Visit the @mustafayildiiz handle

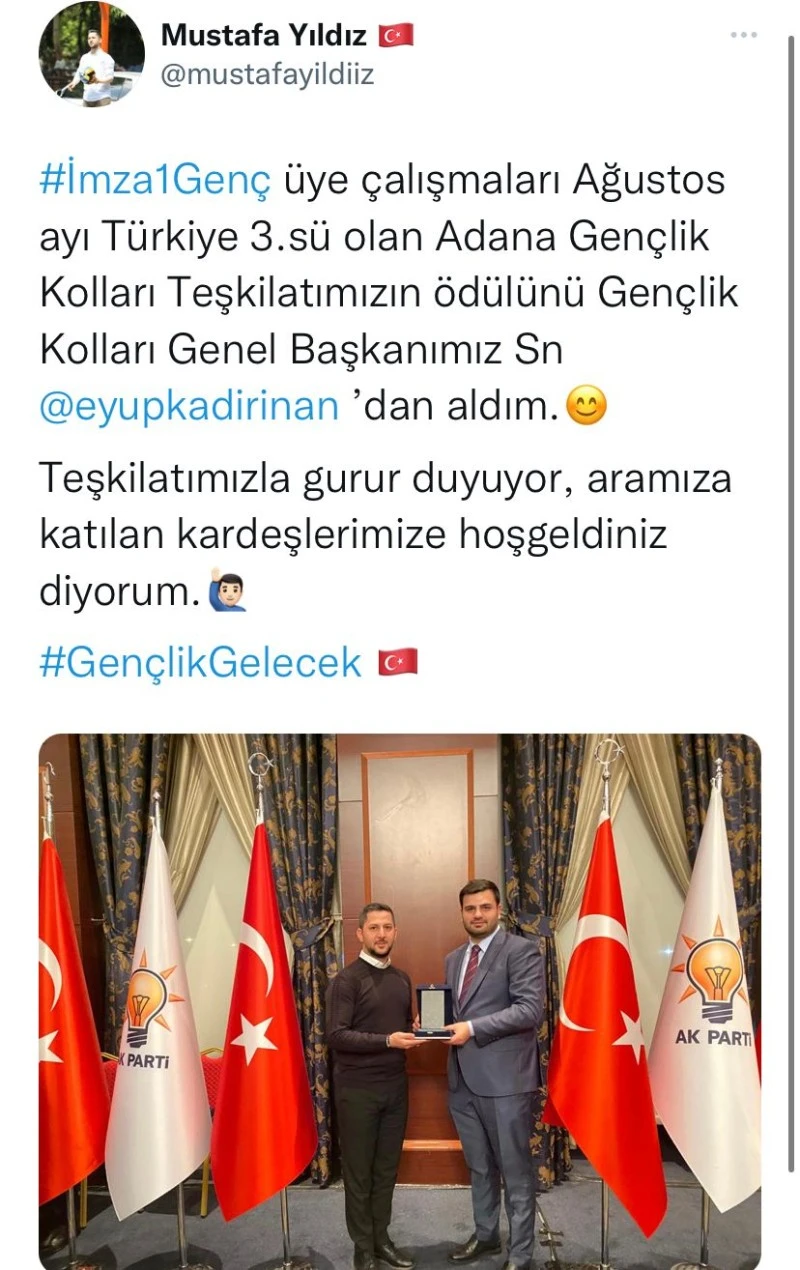[267, 75]
